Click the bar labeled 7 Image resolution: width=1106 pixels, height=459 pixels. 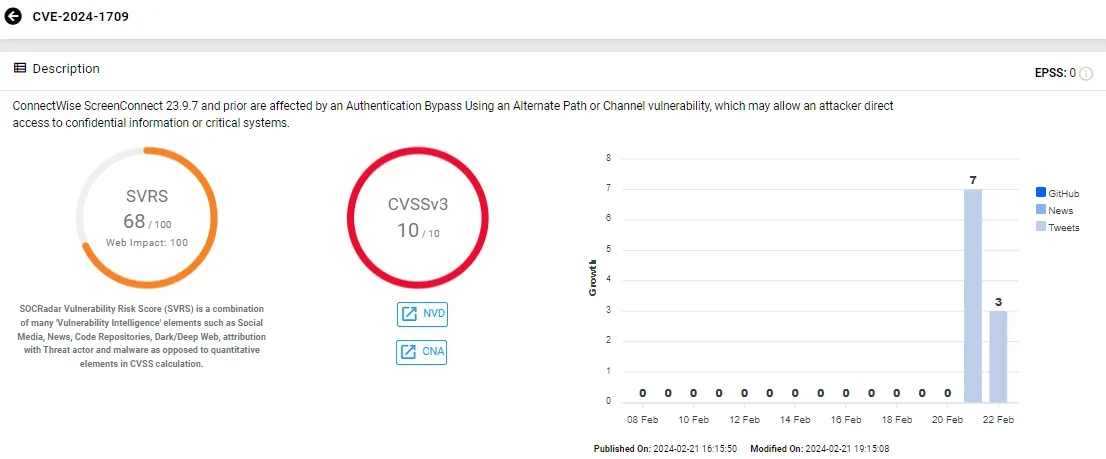click(973, 295)
